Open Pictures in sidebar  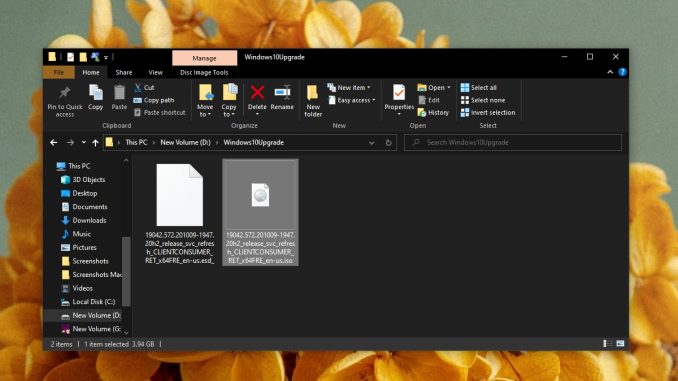(x=79, y=248)
